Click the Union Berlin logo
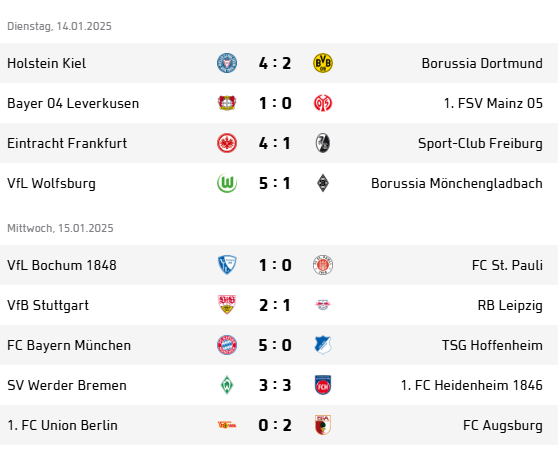The height and width of the screenshot is (455, 558). click(227, 425)
